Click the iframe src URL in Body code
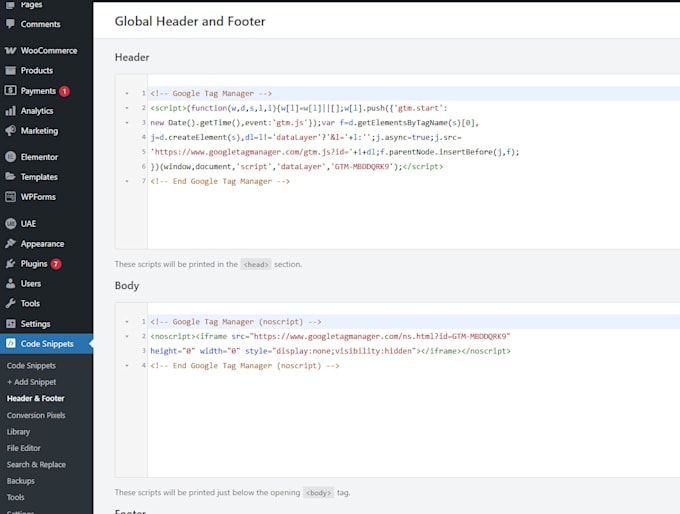Image resolution: width=680 pixels, height=514 pixels. [378, 336]
